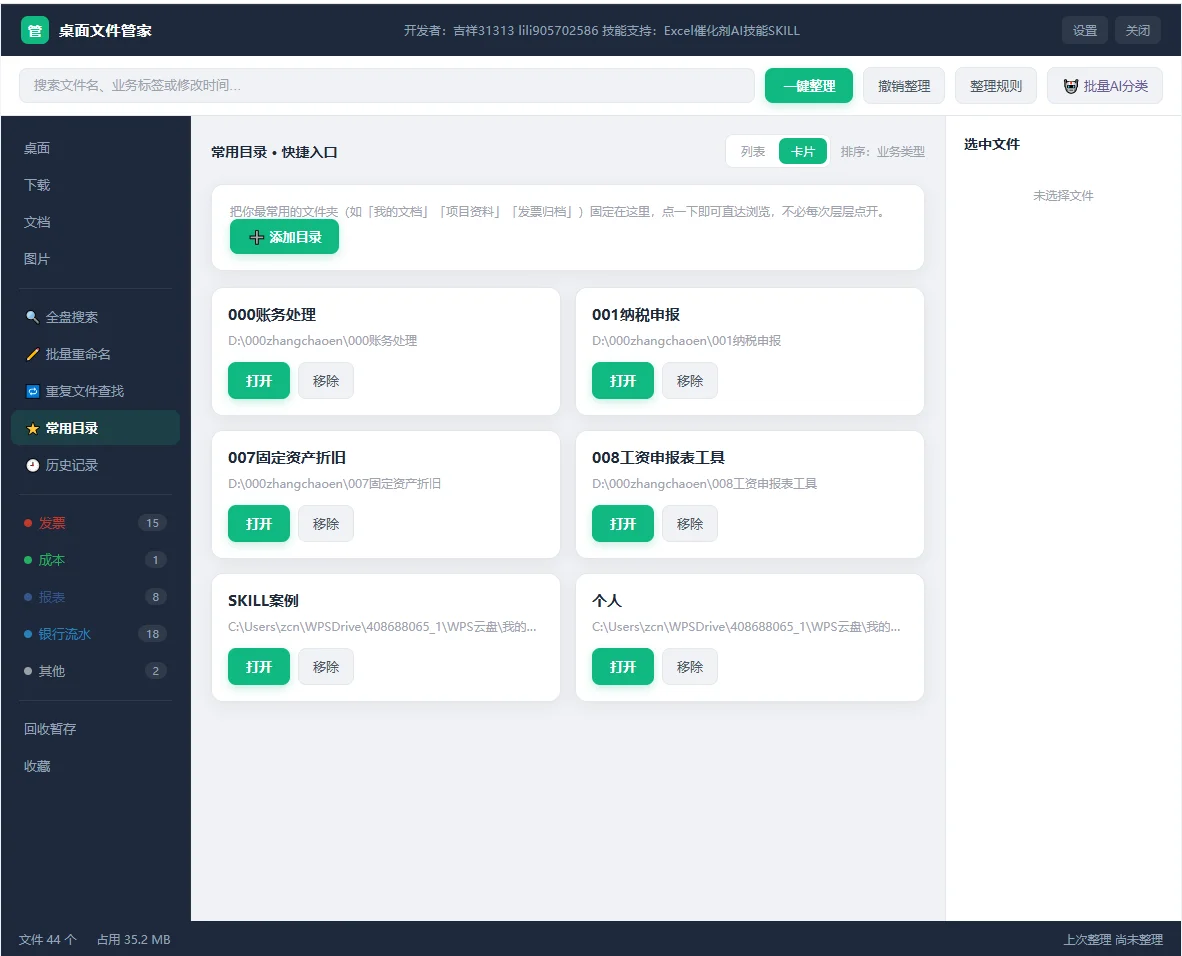Screen dimensions: 1182x956
Task: Remove the 001纳税申报 folder
Action: [x=690, y=381]
